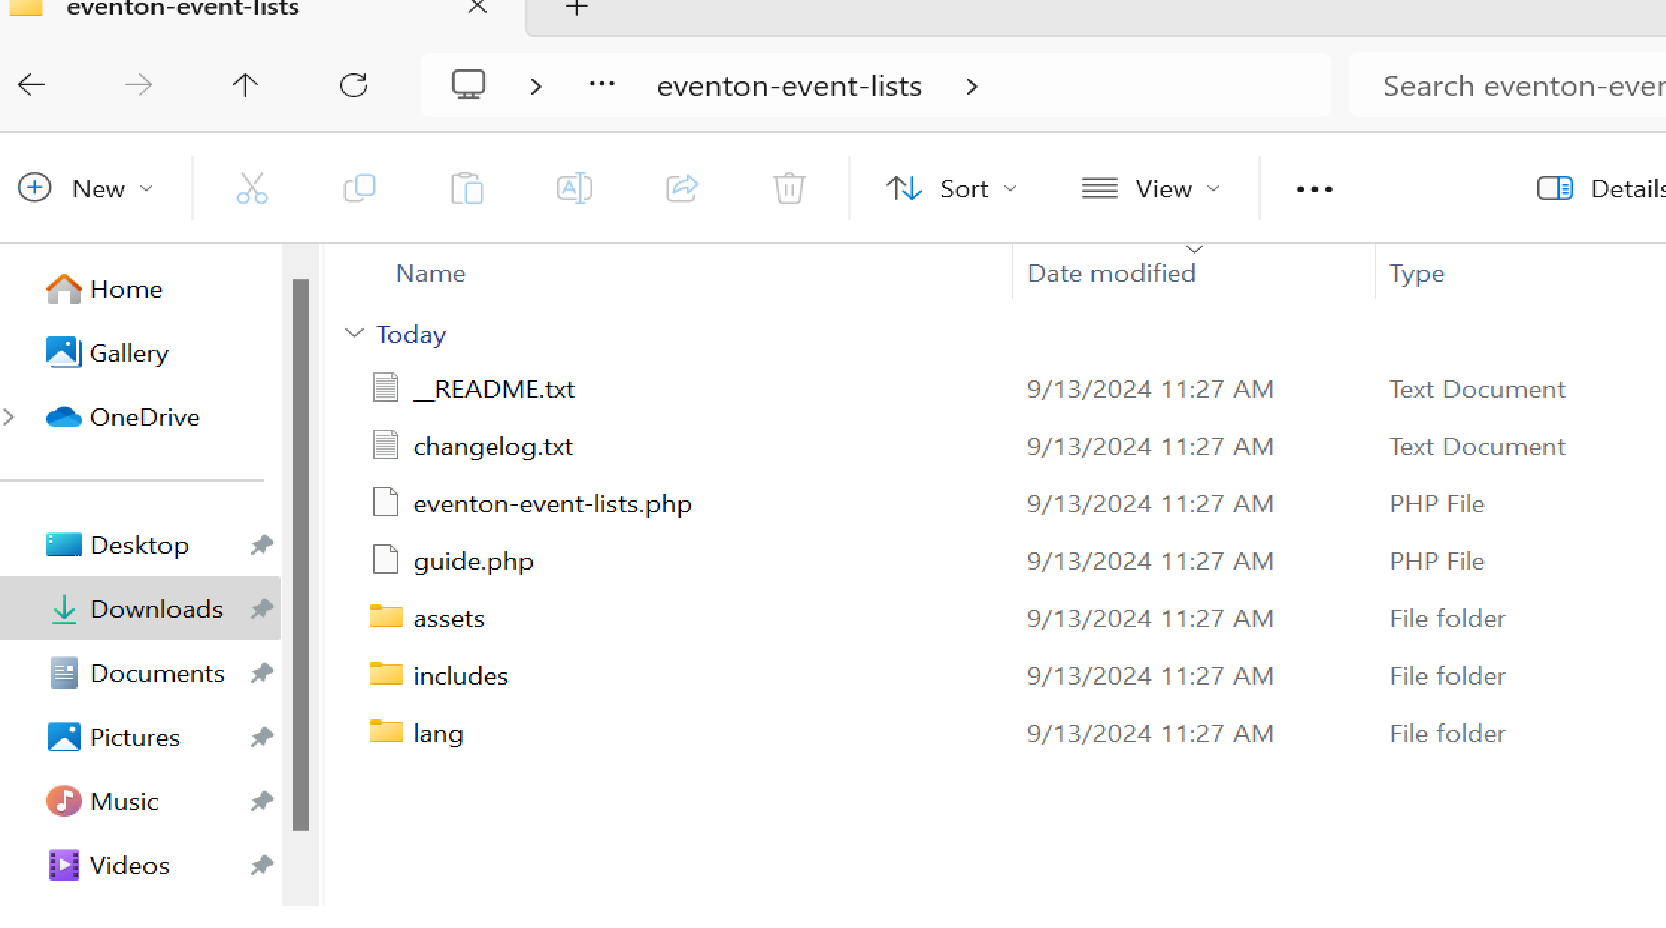Viewport: 1666px width, 928px height.
Task: Click eventon-event-lists in address bar
Action: tap(789, 86)
